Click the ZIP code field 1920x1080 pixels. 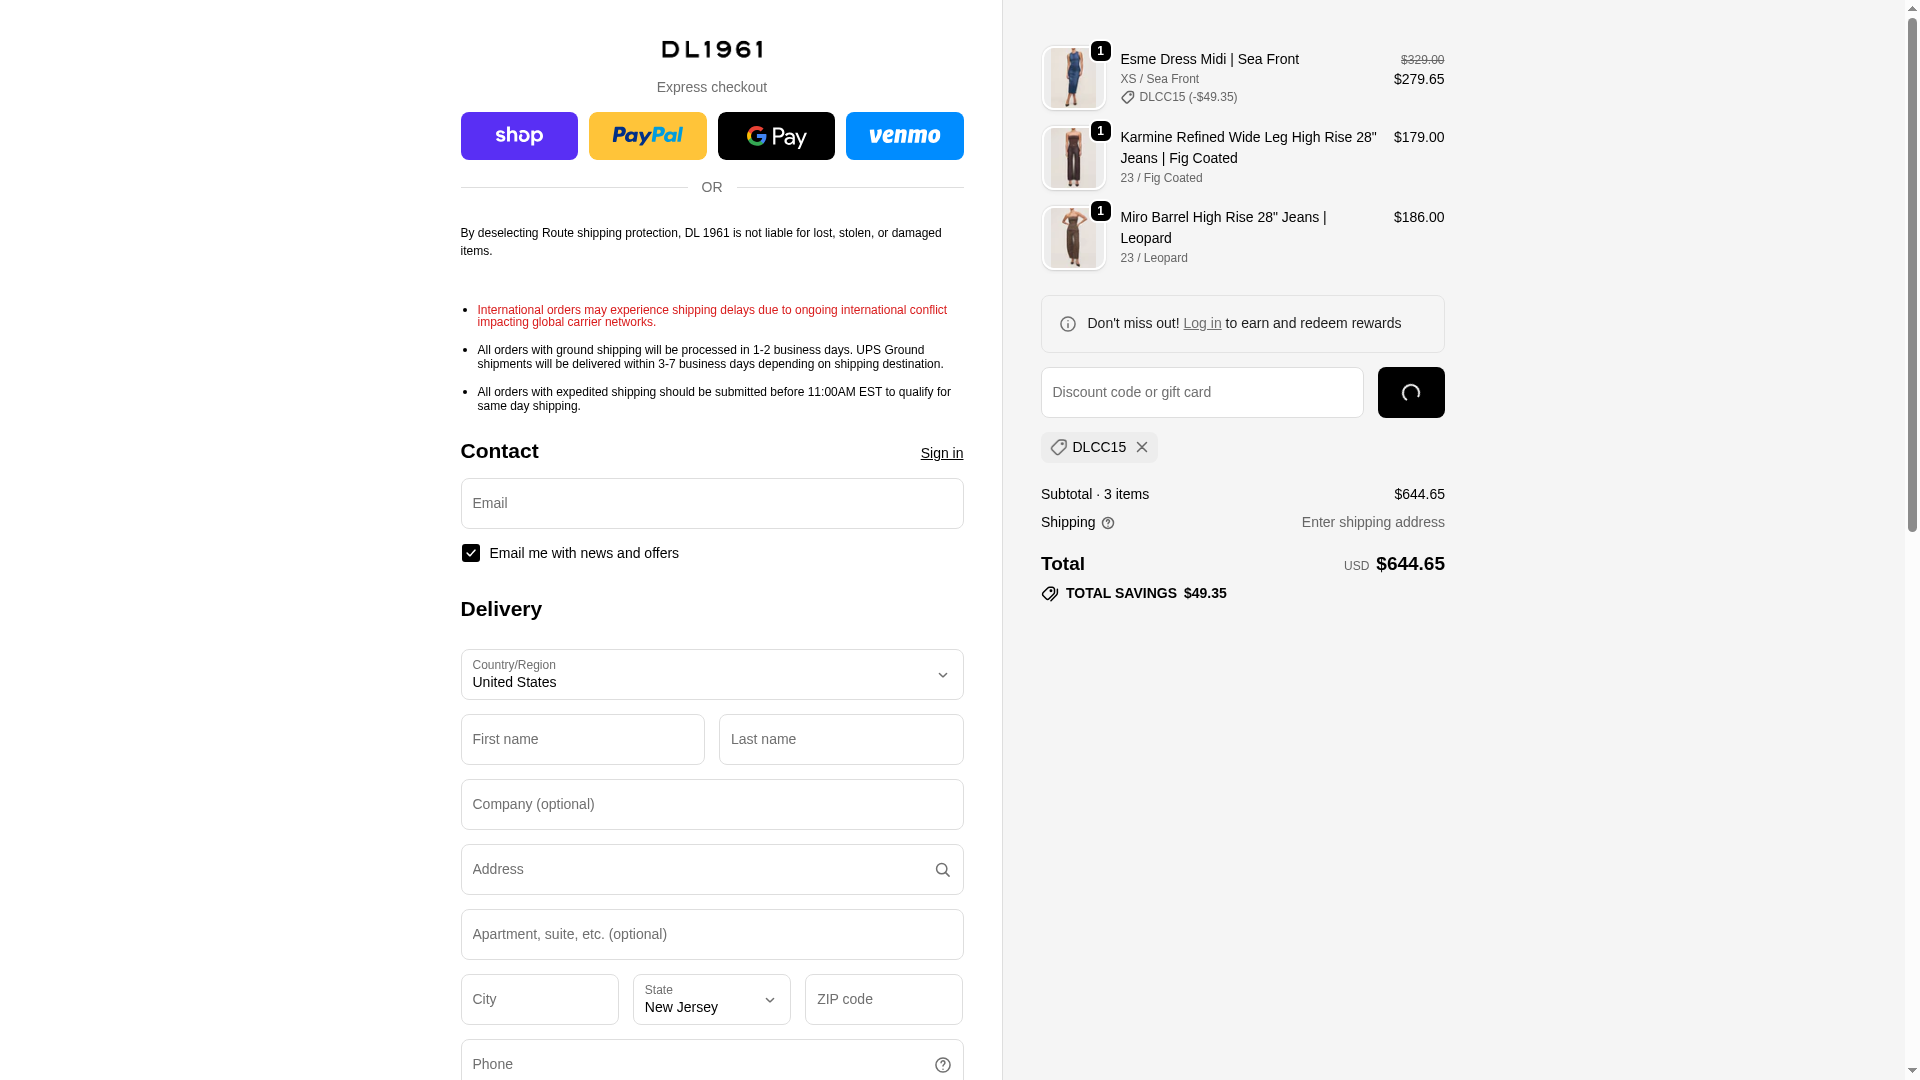tap(883, 1000)
